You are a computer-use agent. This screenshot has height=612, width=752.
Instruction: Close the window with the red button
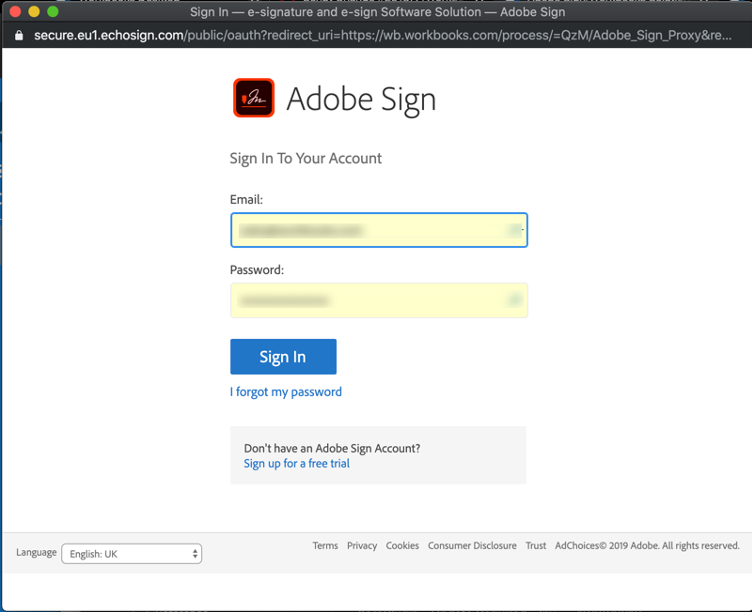tap(15, 12)
